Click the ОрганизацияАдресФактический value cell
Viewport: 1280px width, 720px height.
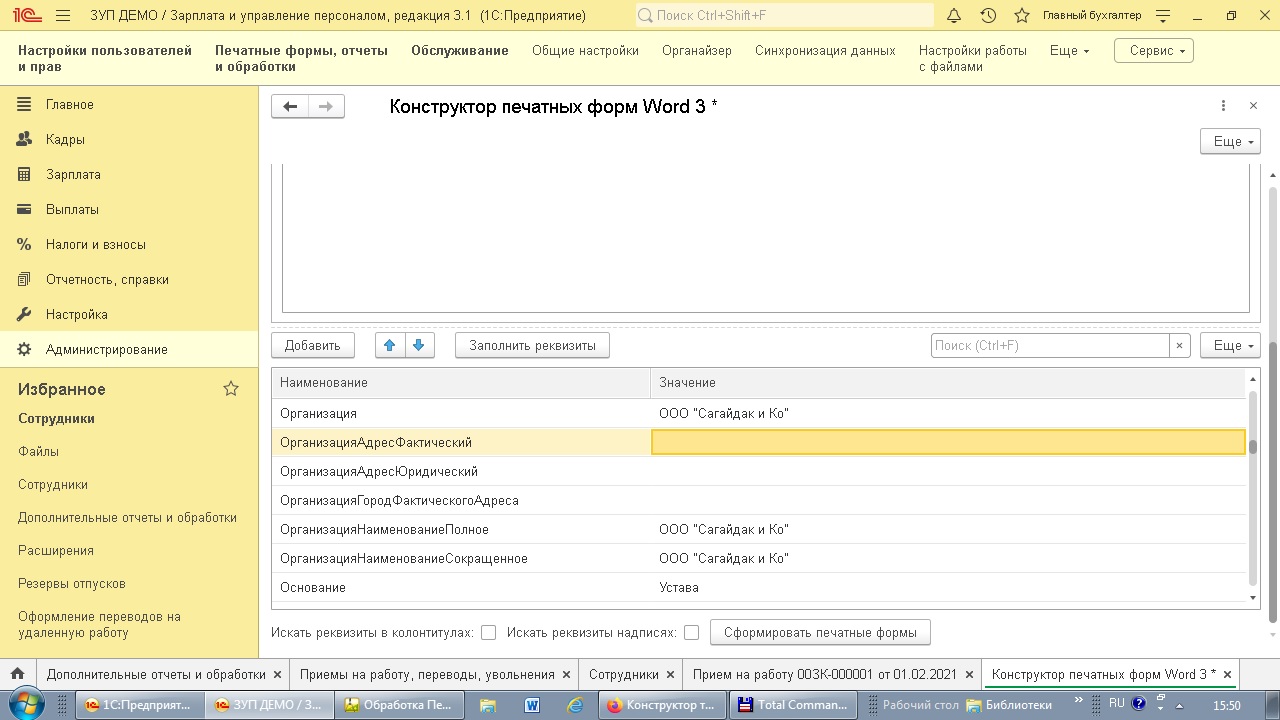coord(948,442)
